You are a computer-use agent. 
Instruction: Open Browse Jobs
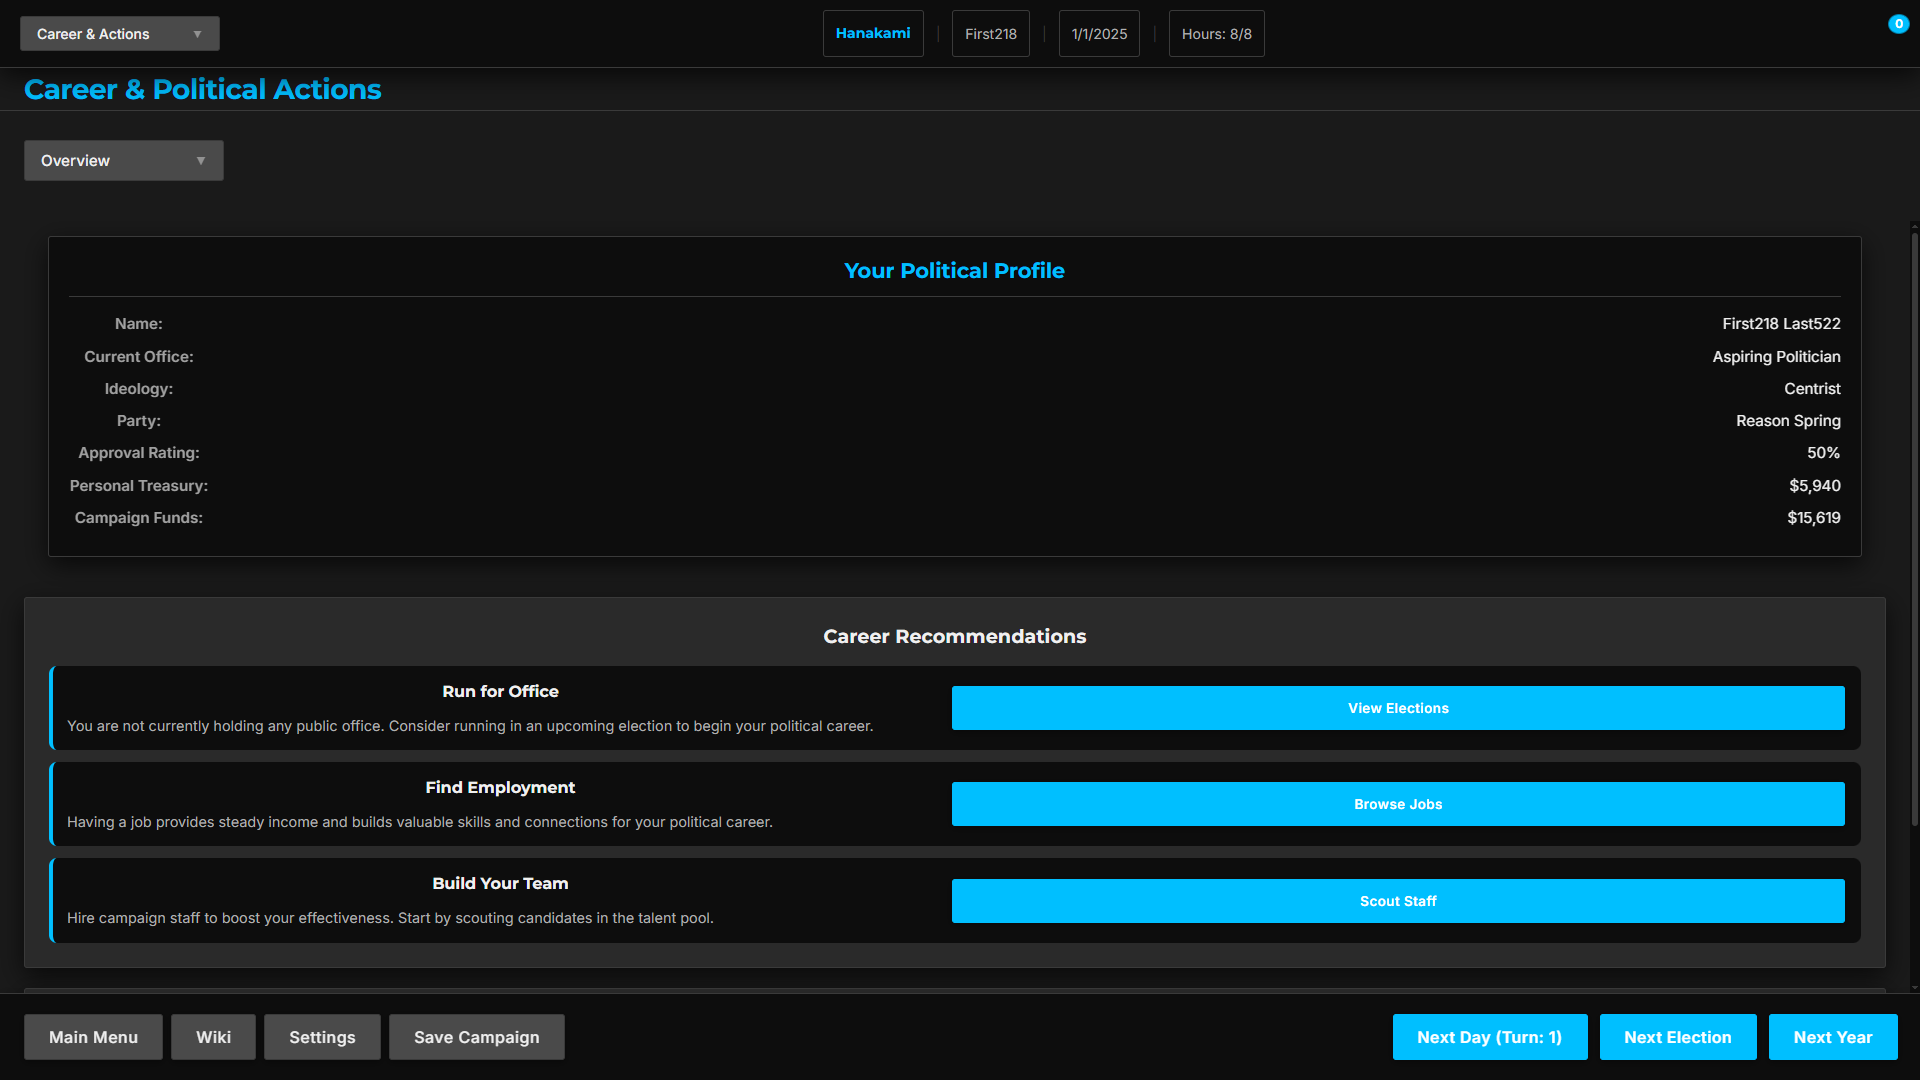[x=1397, y=804]
